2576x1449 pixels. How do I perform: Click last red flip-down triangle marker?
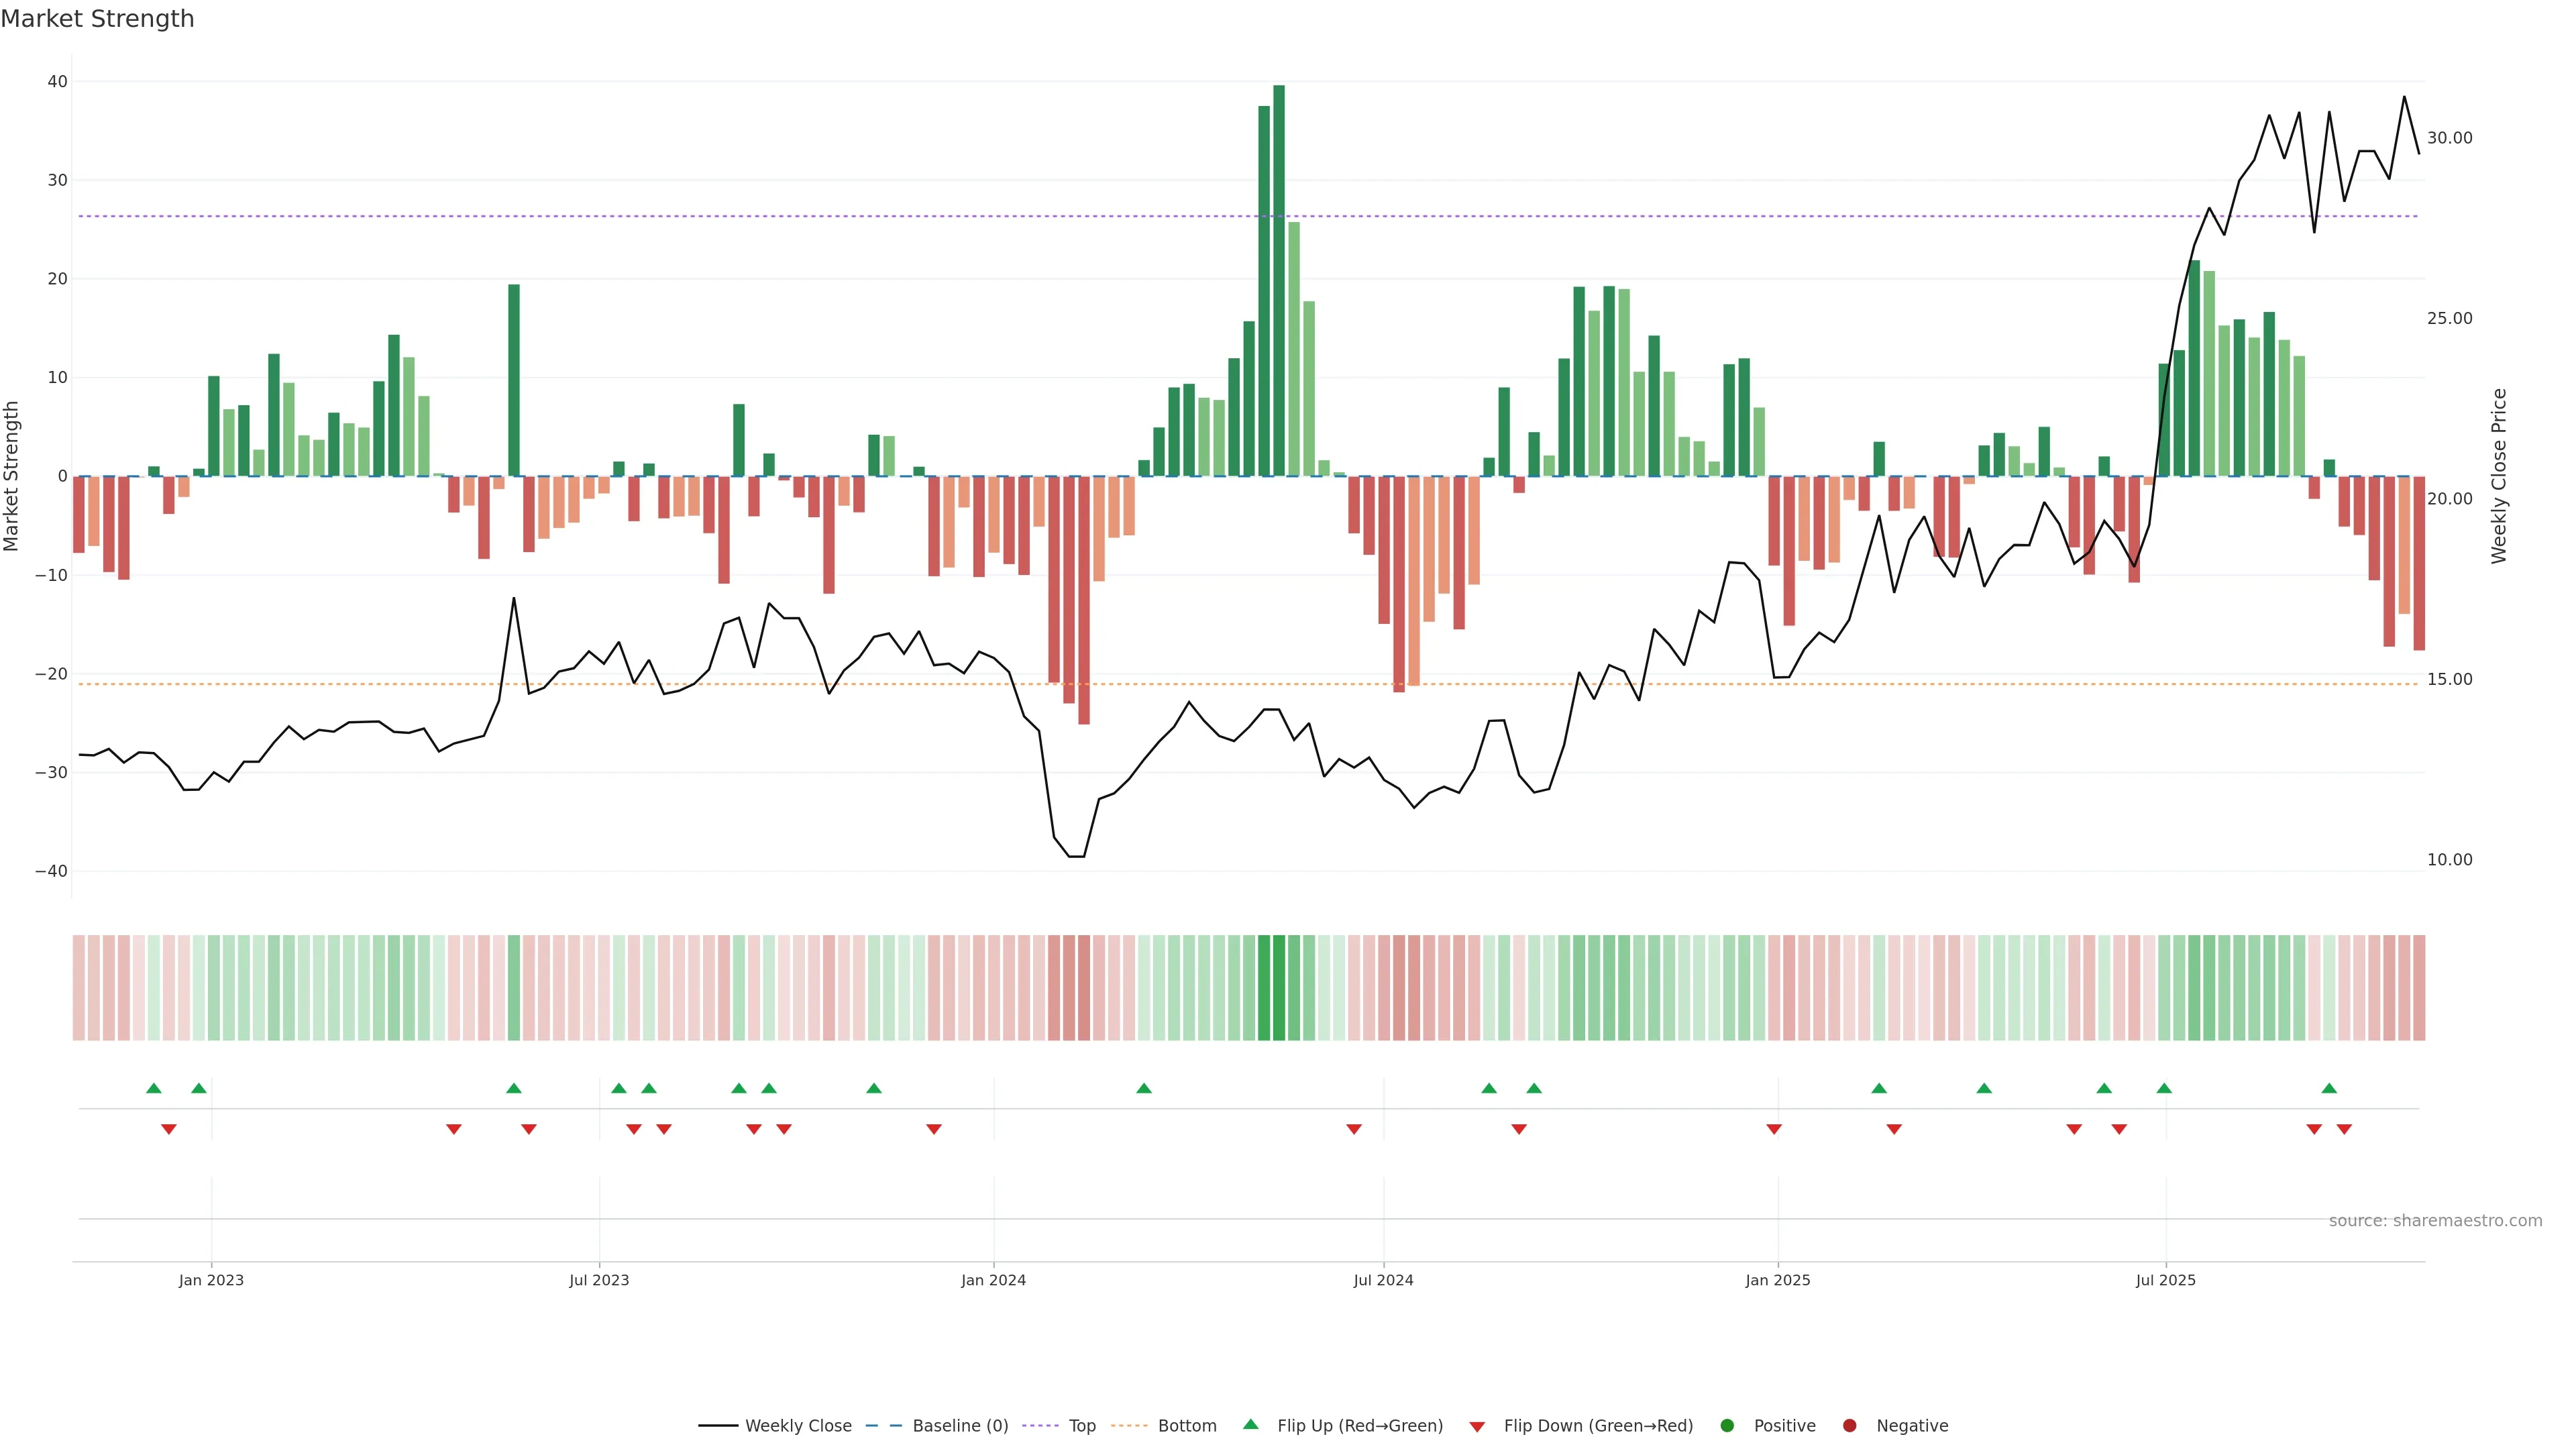pos(2344,1129)
